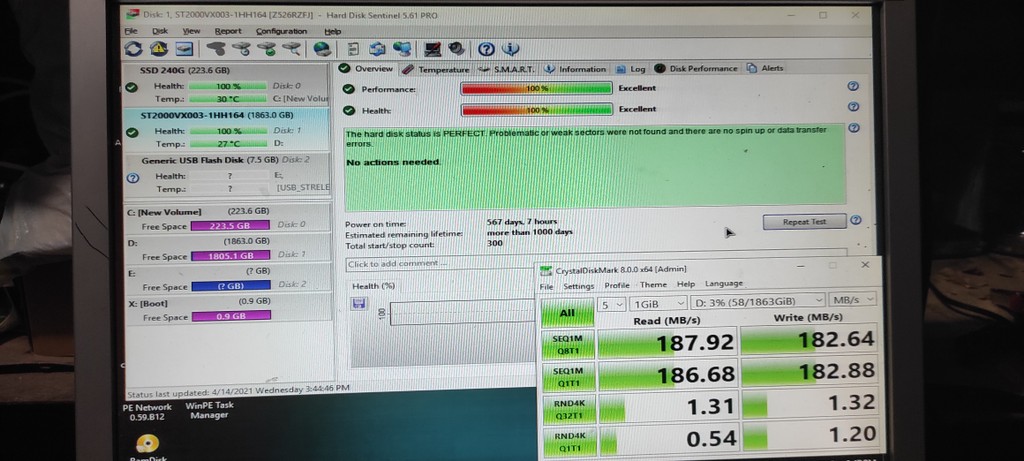This screenshot has height=461, width=1024.
Task: Switch to the S.M.A.R.T. tab
Action: pos(507,69)
